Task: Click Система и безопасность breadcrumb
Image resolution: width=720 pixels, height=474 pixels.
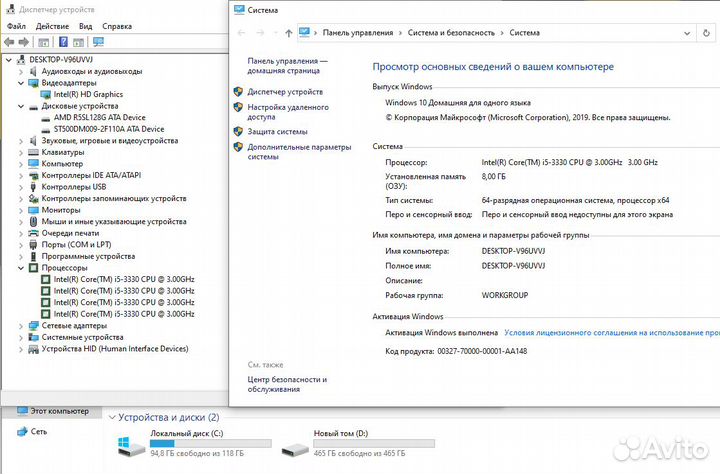Action: tap(451, 33)
